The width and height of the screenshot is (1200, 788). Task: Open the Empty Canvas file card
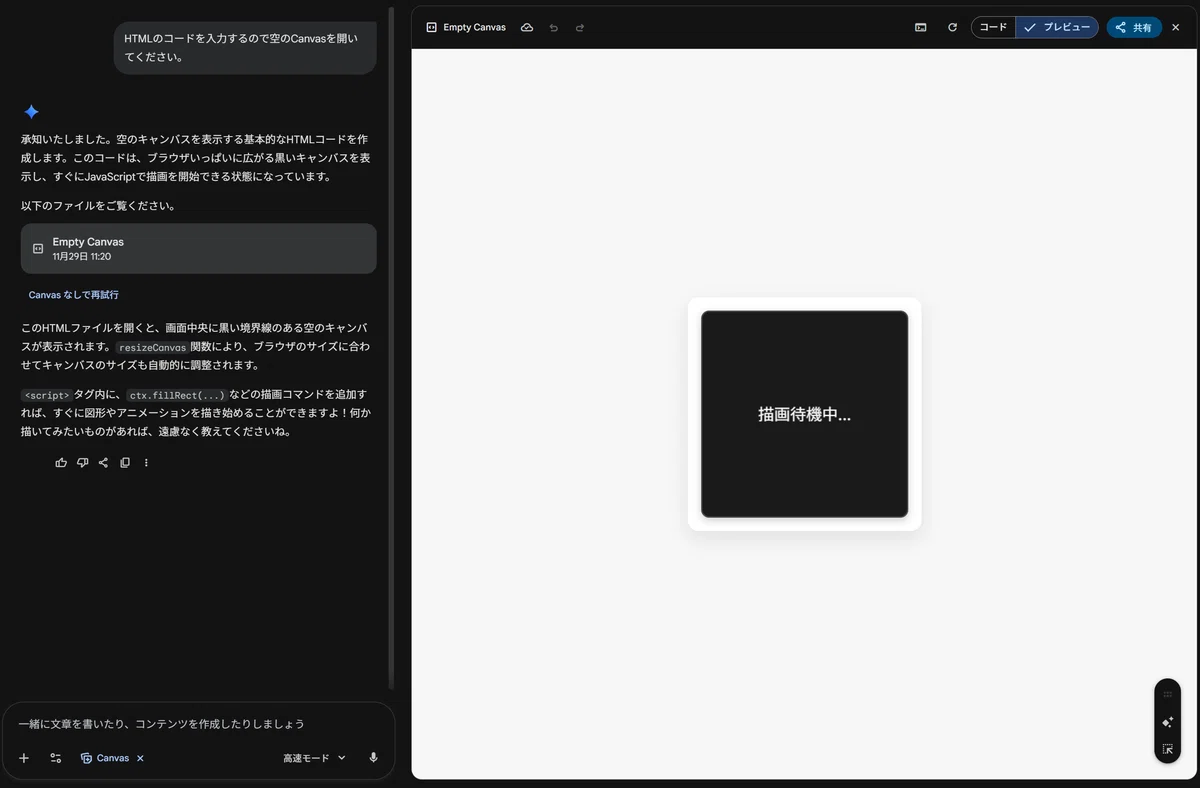pyautogui.click(x=198, y=248)
